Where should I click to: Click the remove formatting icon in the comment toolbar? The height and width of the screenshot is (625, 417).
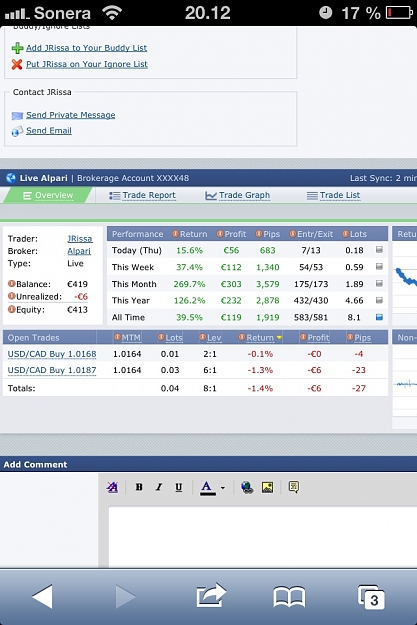click(x=112, y=487)
